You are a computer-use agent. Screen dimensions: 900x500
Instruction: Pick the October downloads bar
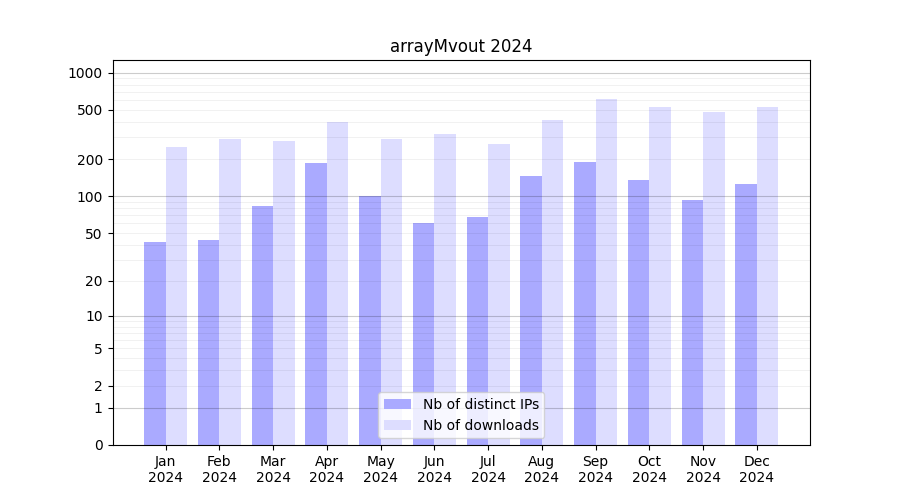660,276
